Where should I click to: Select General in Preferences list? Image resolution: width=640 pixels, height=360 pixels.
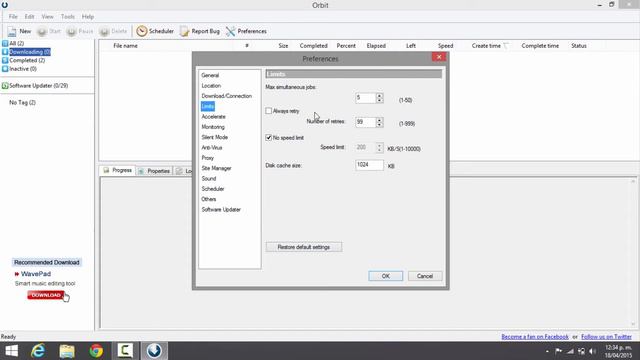210,76
